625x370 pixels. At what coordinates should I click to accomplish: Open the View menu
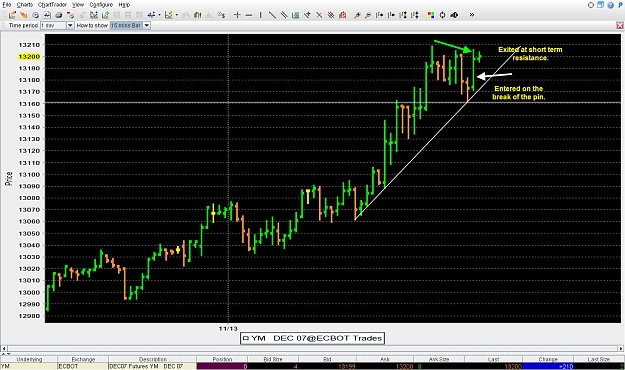(78, 4)
